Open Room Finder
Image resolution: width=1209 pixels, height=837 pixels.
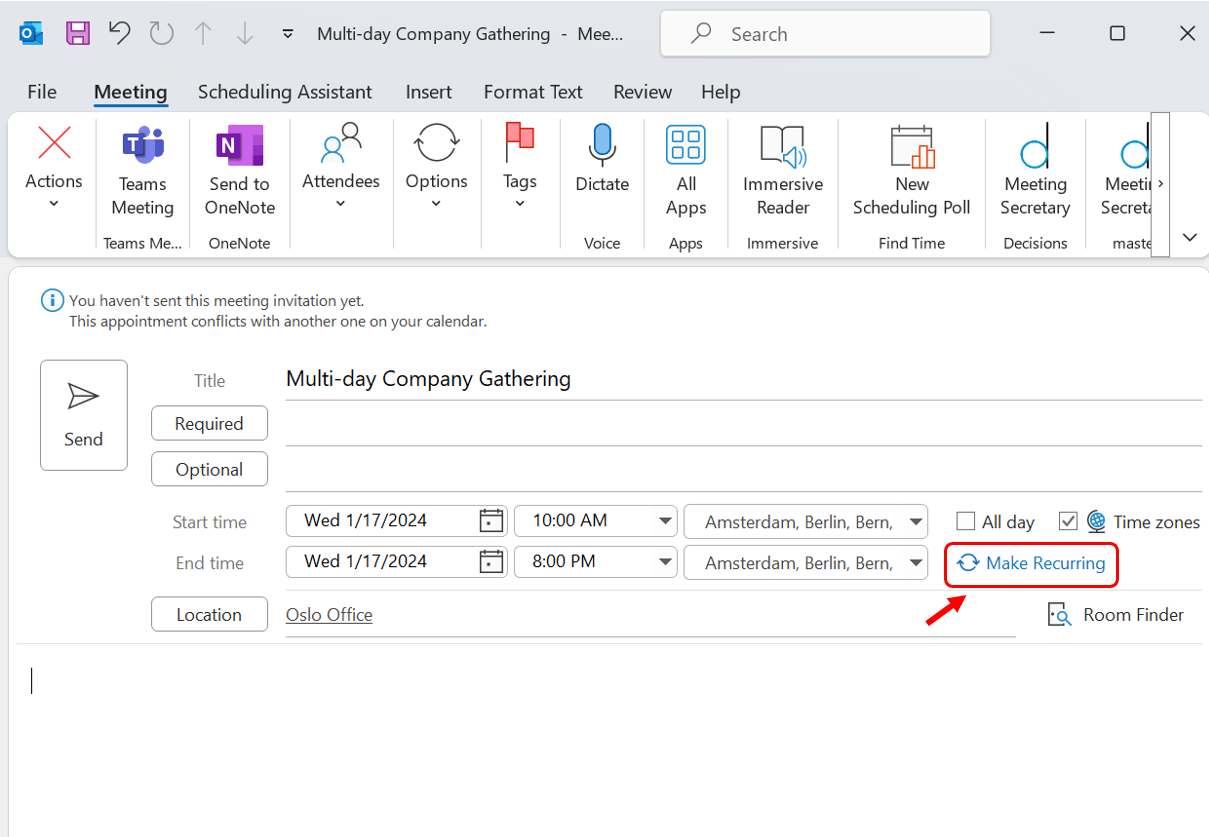(x=1115, y=614)
